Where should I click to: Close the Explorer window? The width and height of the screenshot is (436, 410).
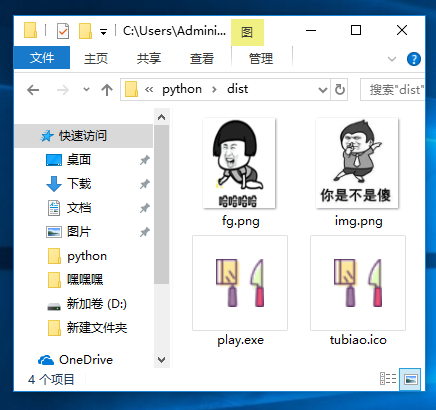coord(402,30)
